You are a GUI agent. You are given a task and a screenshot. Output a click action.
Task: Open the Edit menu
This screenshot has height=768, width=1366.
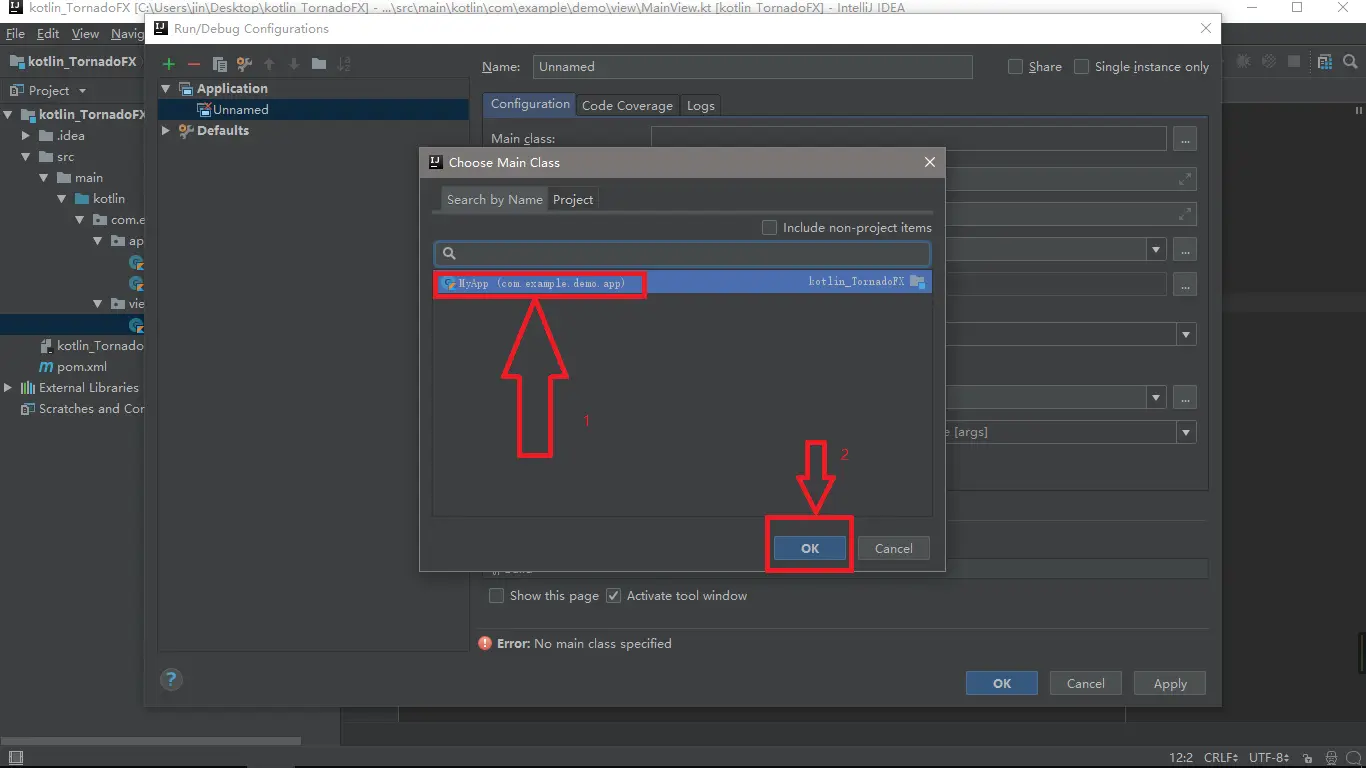coord(48,33)
